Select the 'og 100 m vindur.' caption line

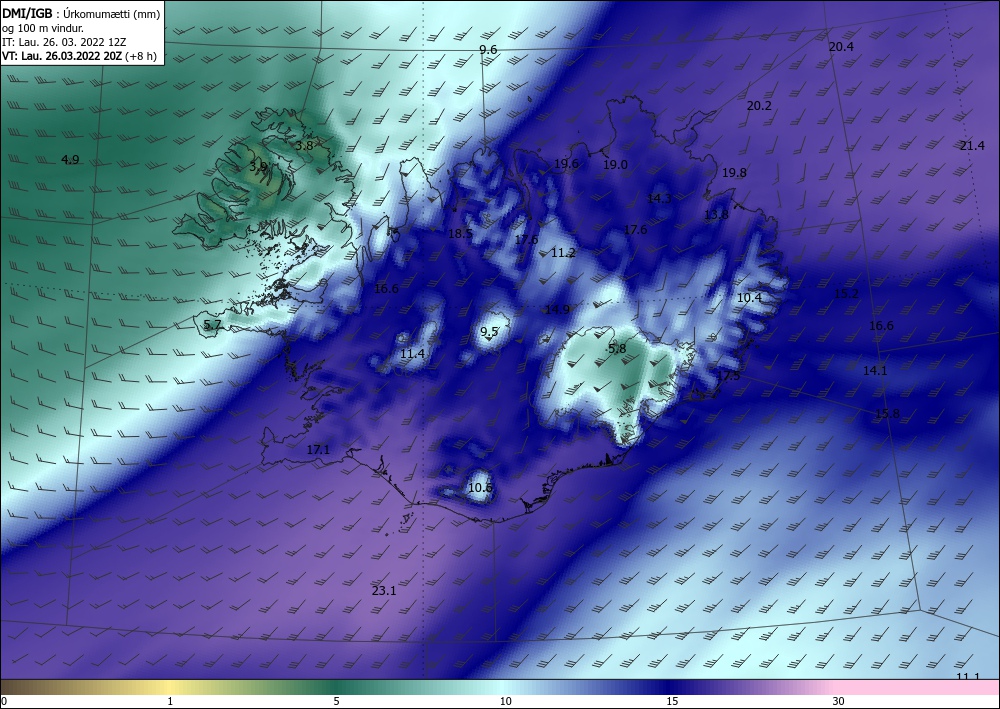point(43,28)
